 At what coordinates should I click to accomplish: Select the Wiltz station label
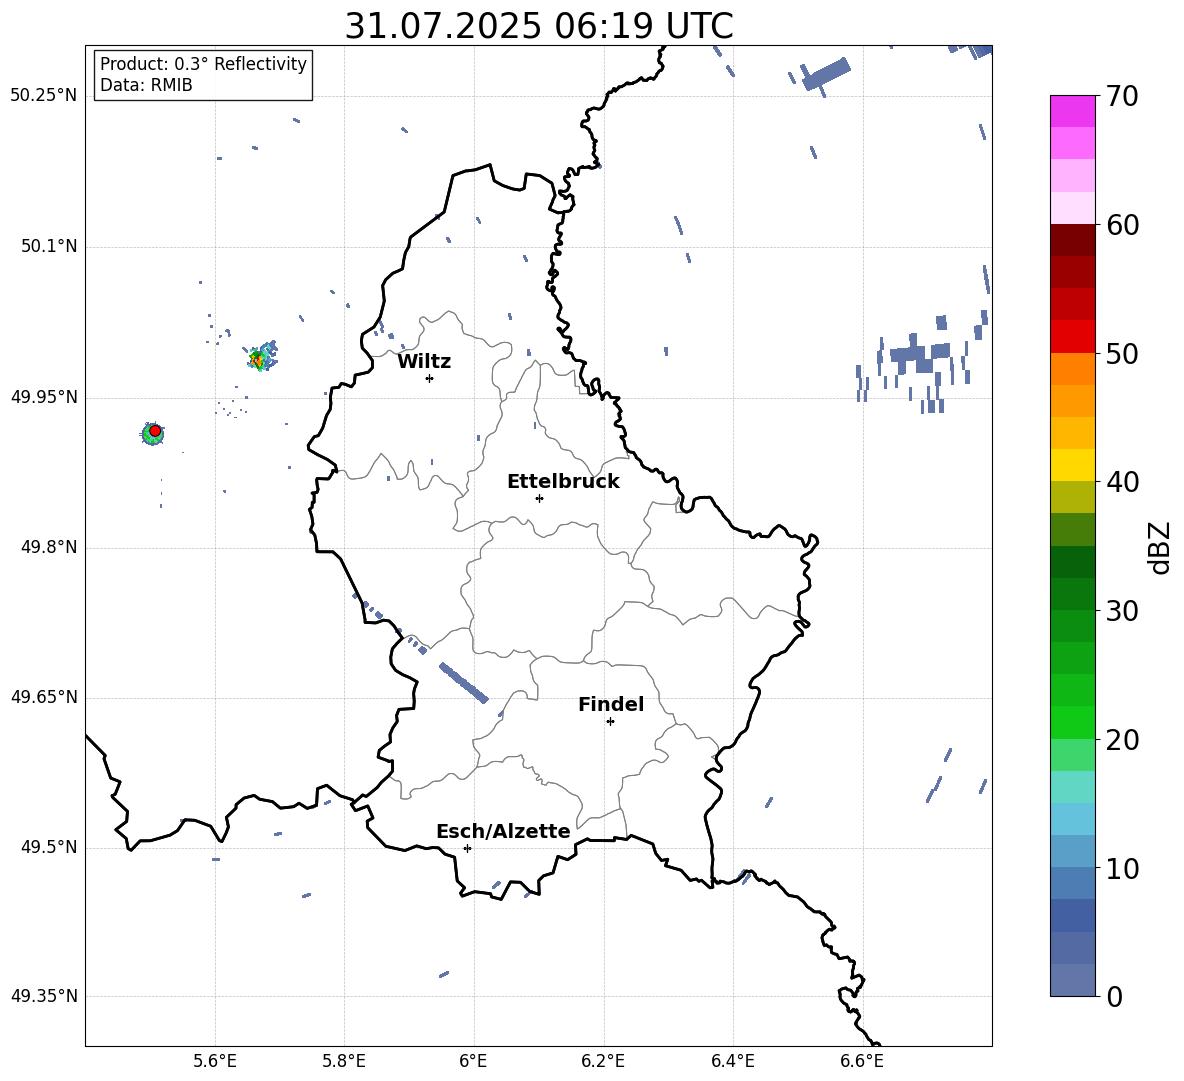point(424,361)
